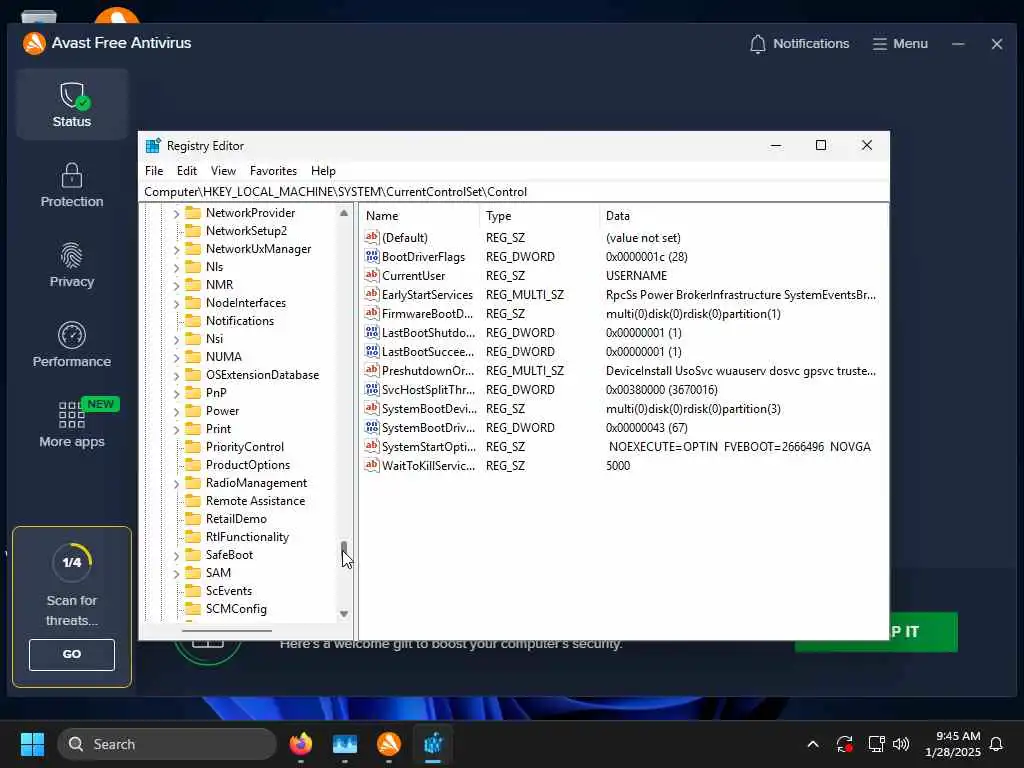Expand the OSExtensionDatabase key
This screenshot has width=1024, height=768.
click(x=176, y=376)
